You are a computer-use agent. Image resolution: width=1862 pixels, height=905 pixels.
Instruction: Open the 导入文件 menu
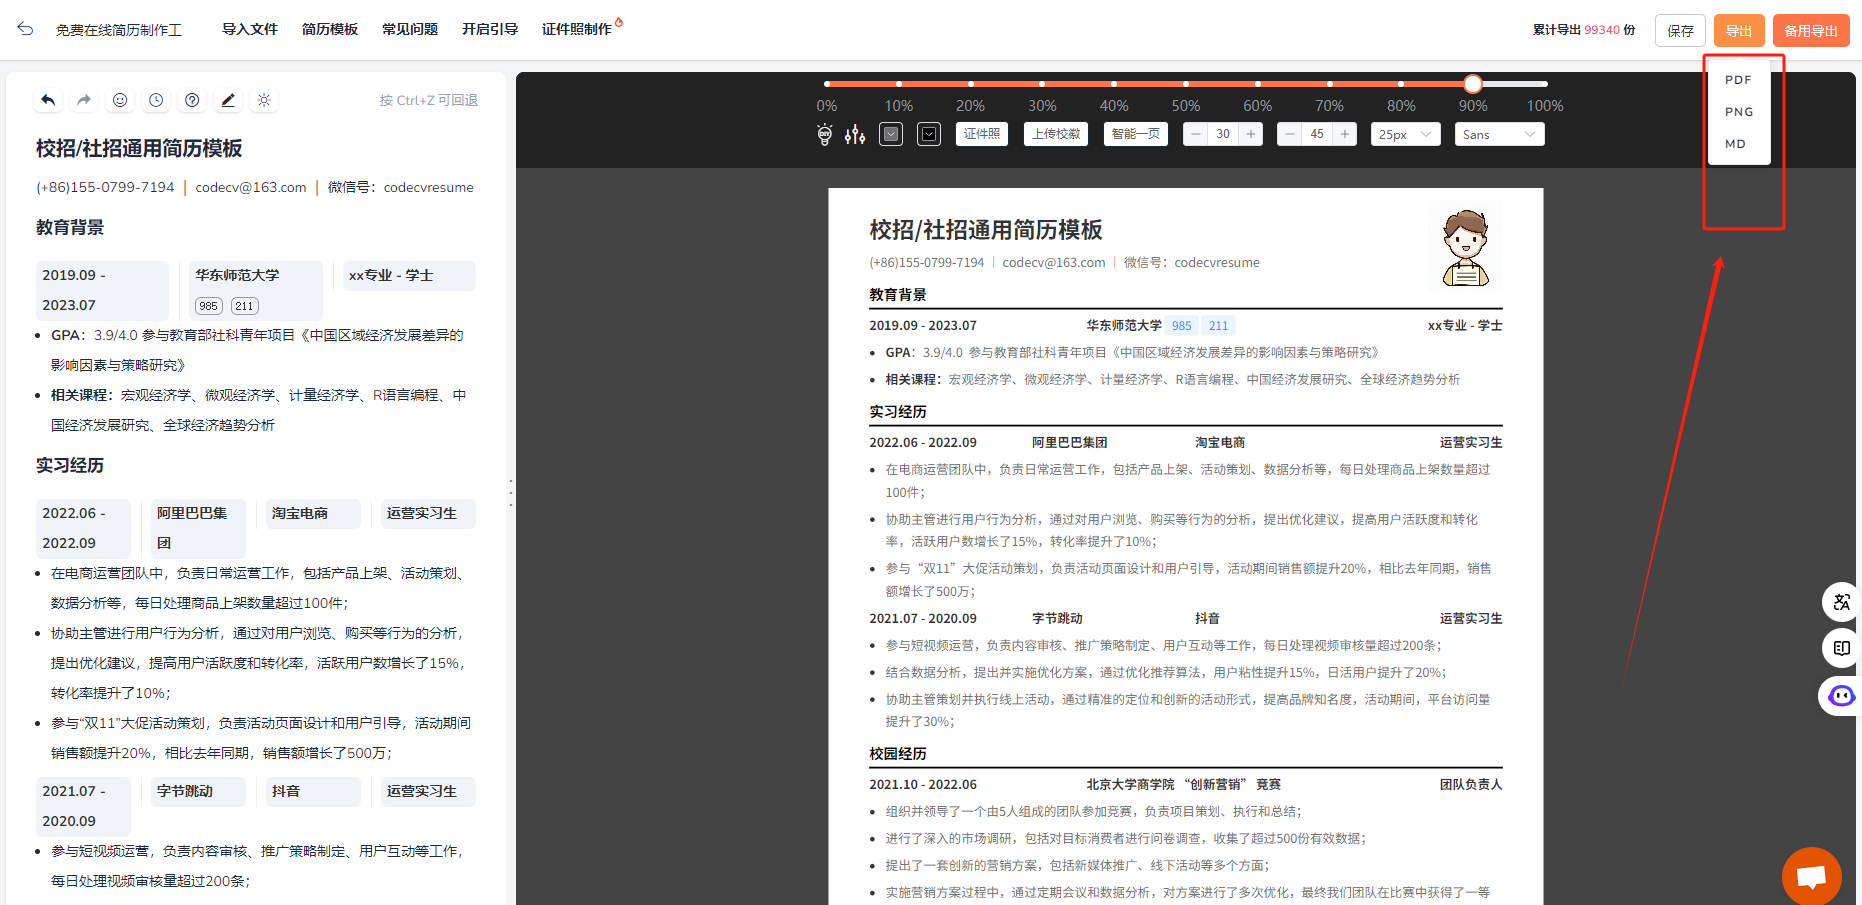[x=250, y=29]
